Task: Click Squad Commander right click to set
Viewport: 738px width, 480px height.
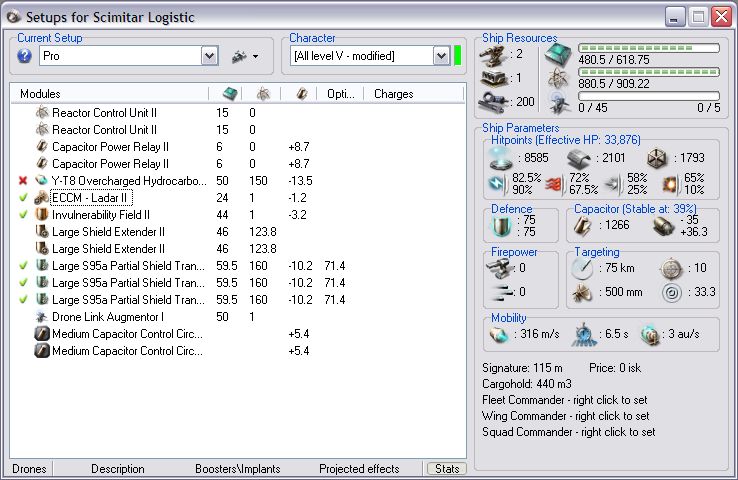Action: (569, 432)
